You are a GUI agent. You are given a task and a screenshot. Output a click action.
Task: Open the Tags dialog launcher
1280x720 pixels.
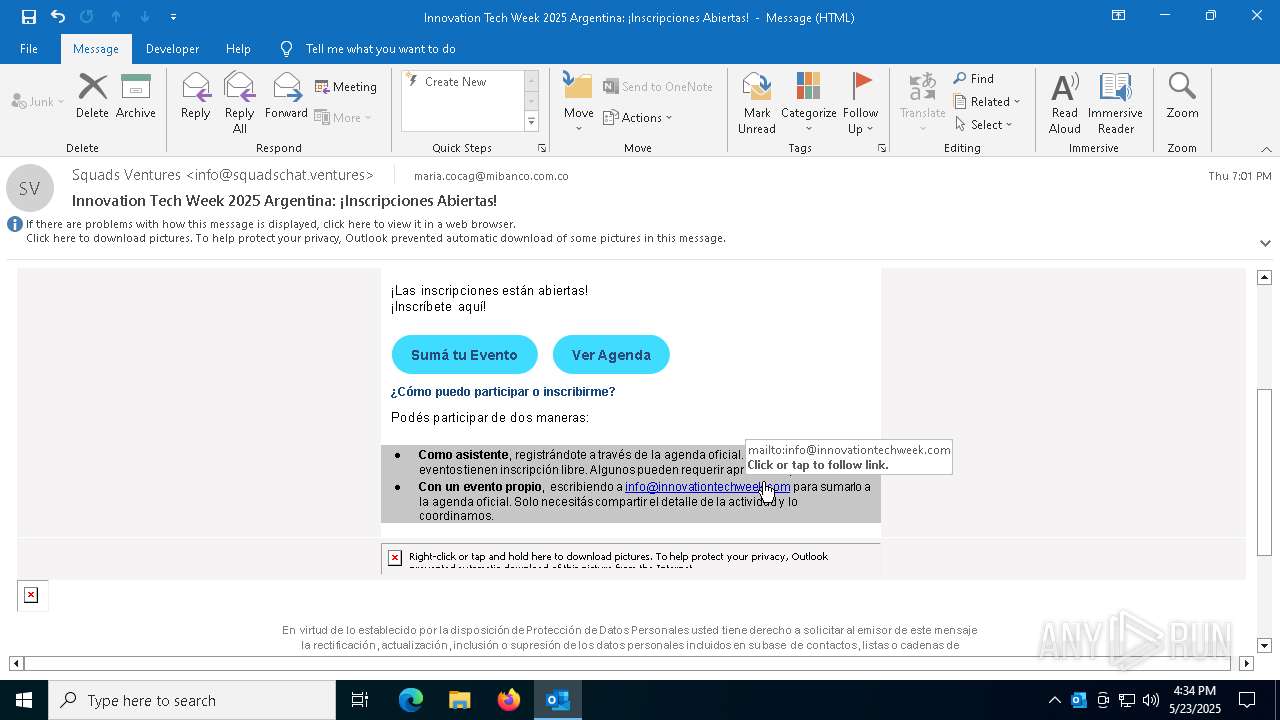click(882, 148)
